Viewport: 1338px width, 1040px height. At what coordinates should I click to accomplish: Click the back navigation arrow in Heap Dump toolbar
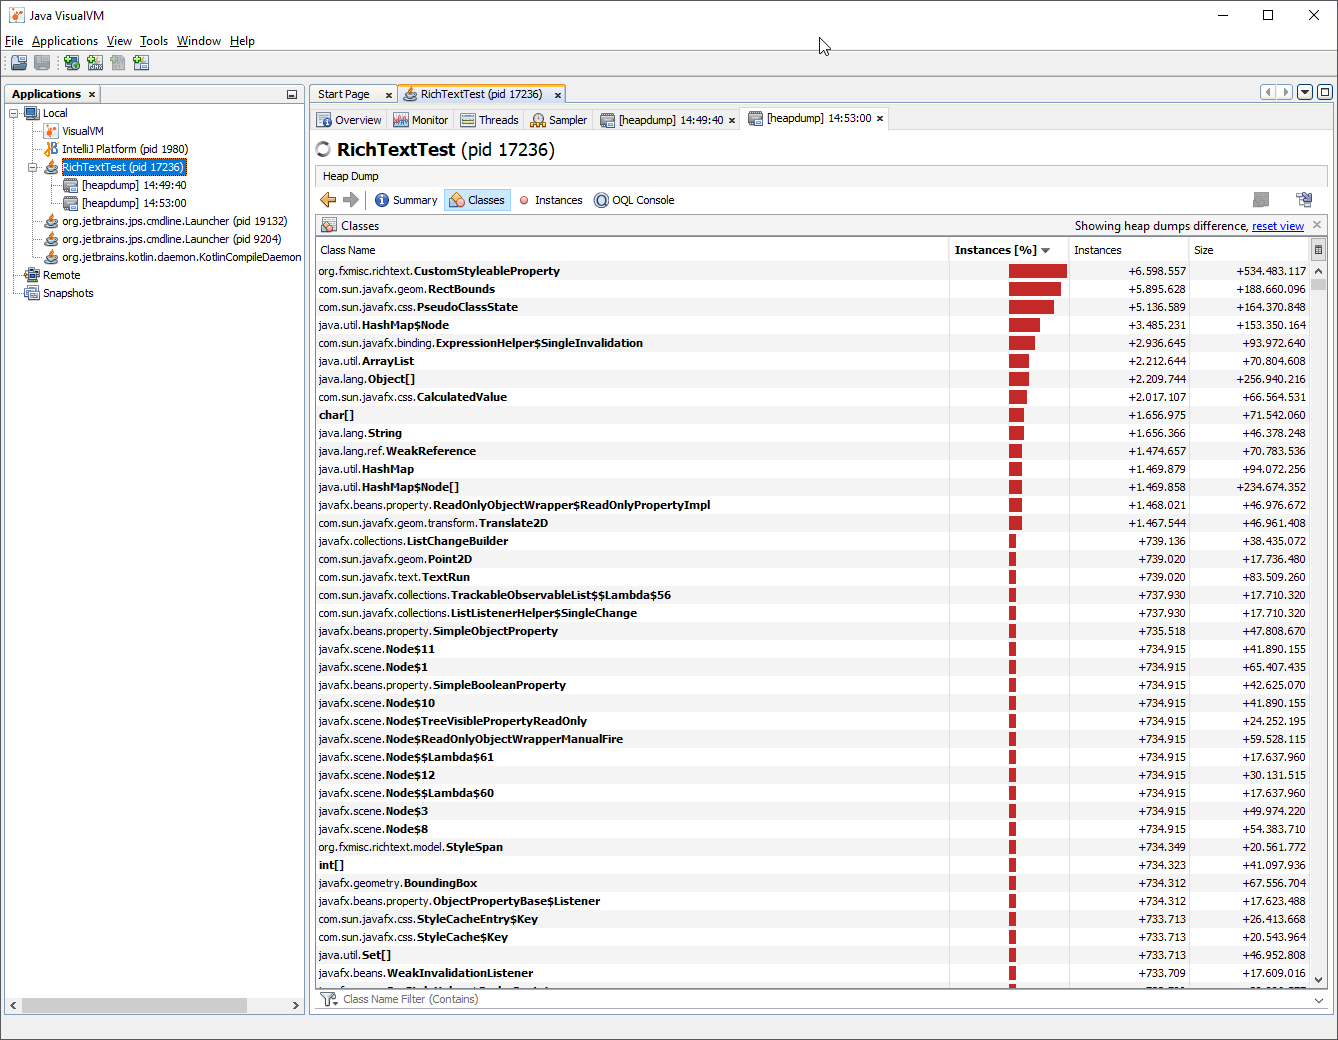pos(329,199)
